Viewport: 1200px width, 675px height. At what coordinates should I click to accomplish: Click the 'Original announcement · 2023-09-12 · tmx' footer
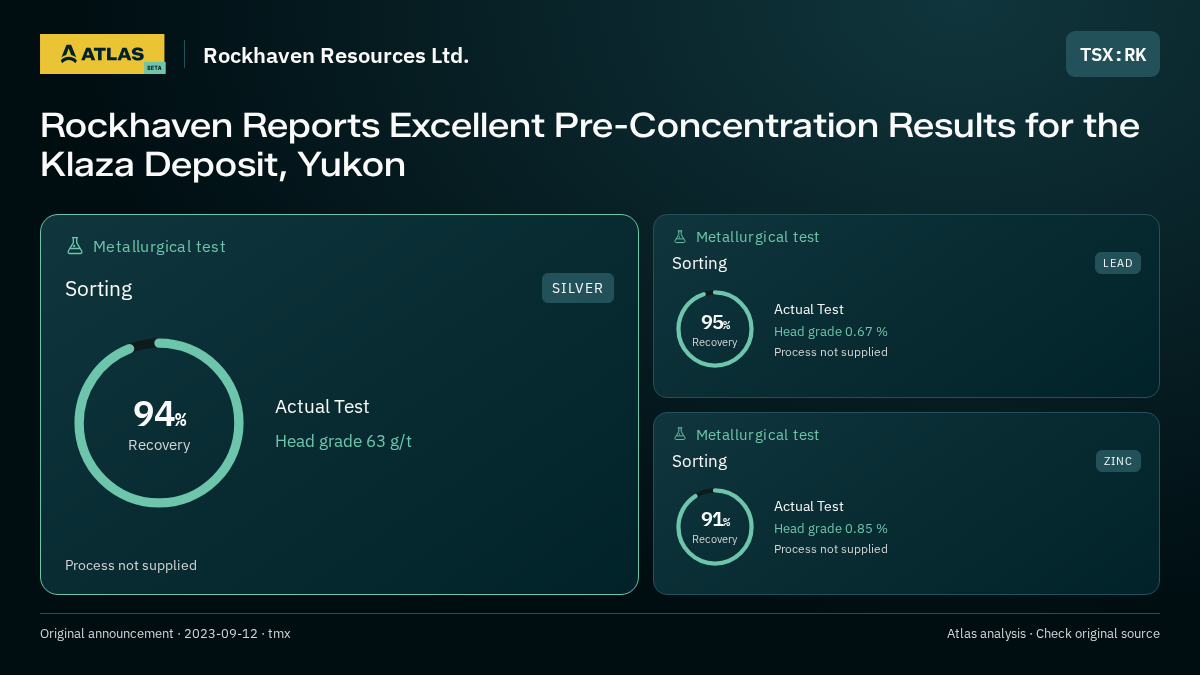(x=165, y=634)
